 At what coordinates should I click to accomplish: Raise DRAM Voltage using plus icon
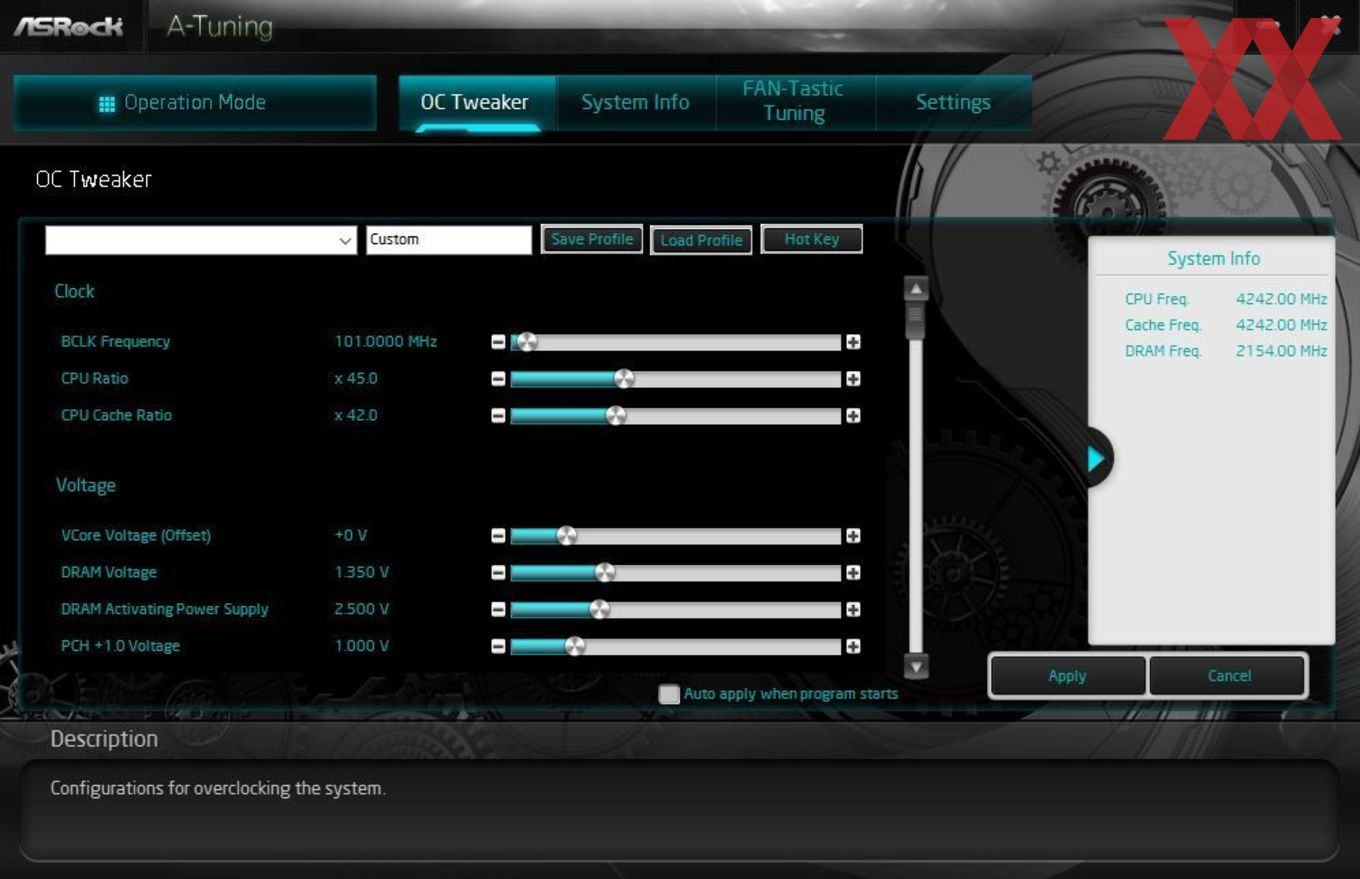point(853,573)
